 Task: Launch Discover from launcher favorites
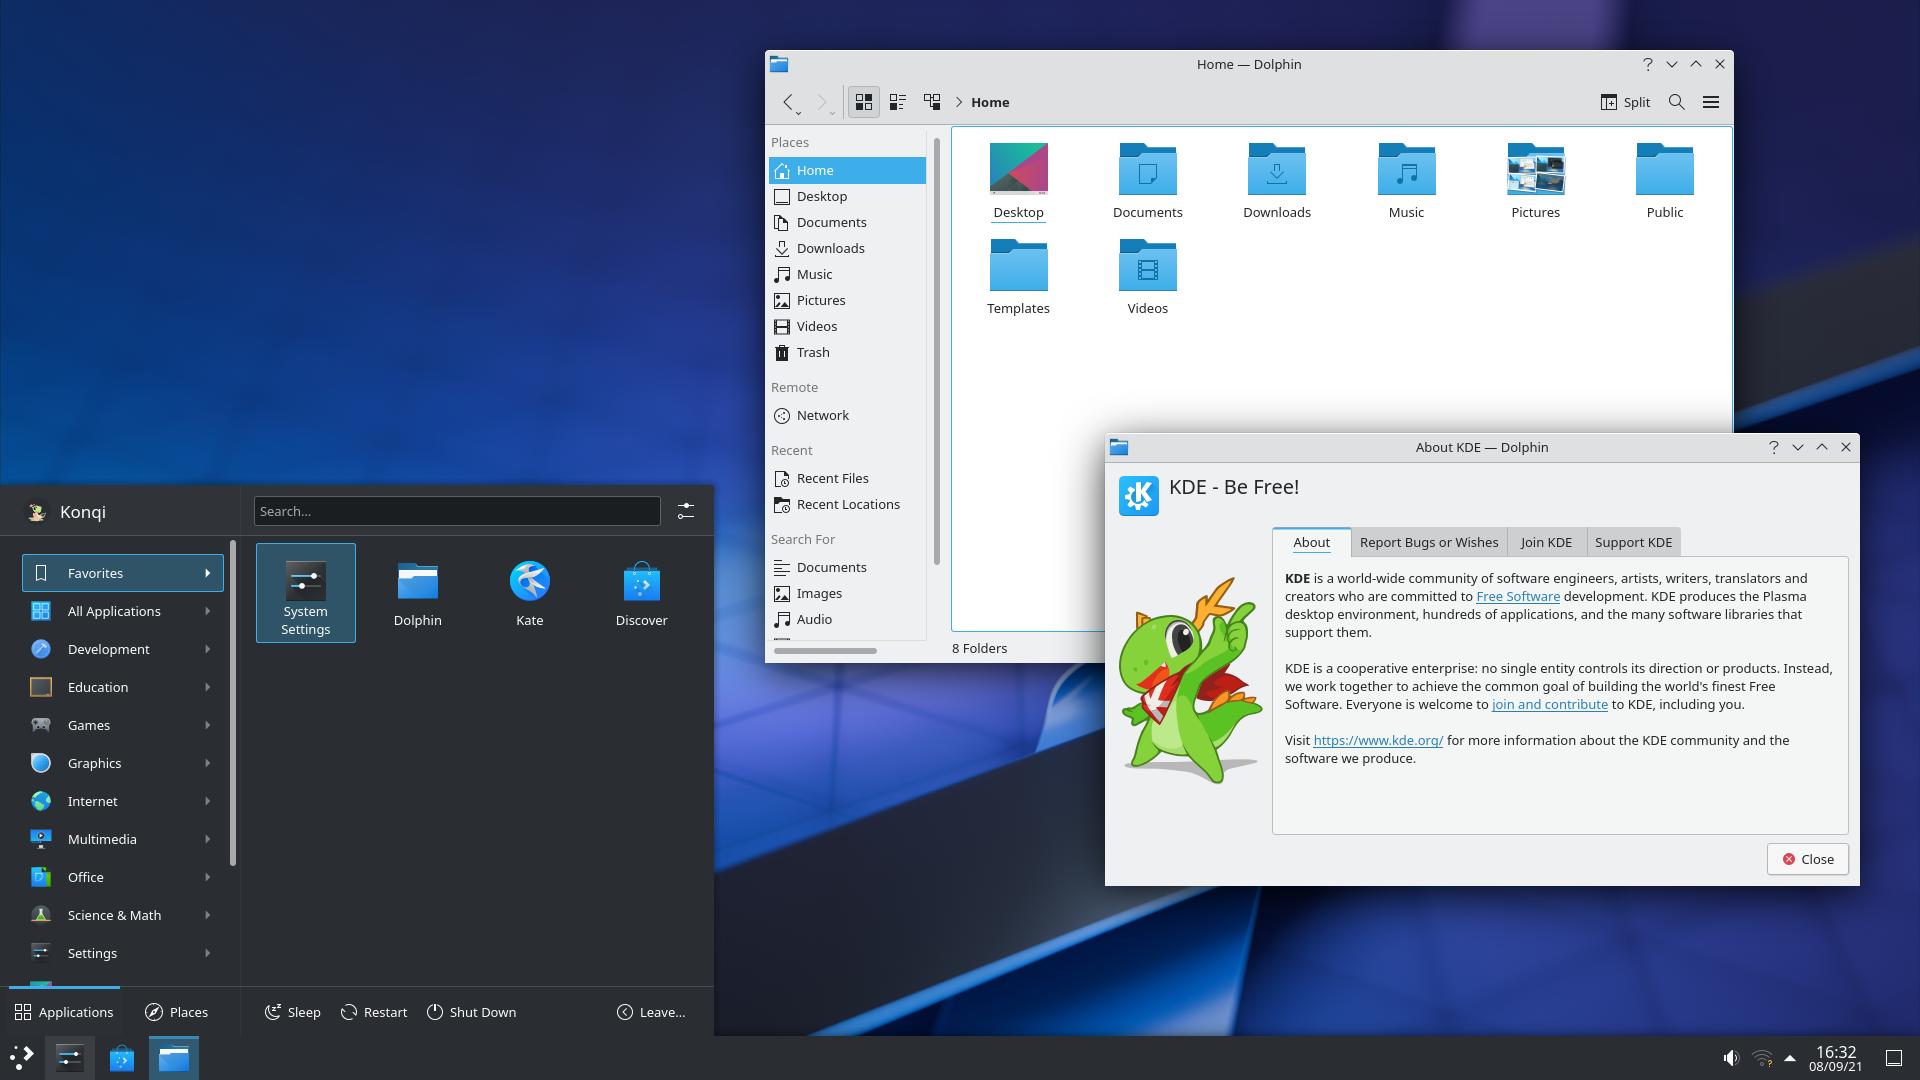(641, 594)
